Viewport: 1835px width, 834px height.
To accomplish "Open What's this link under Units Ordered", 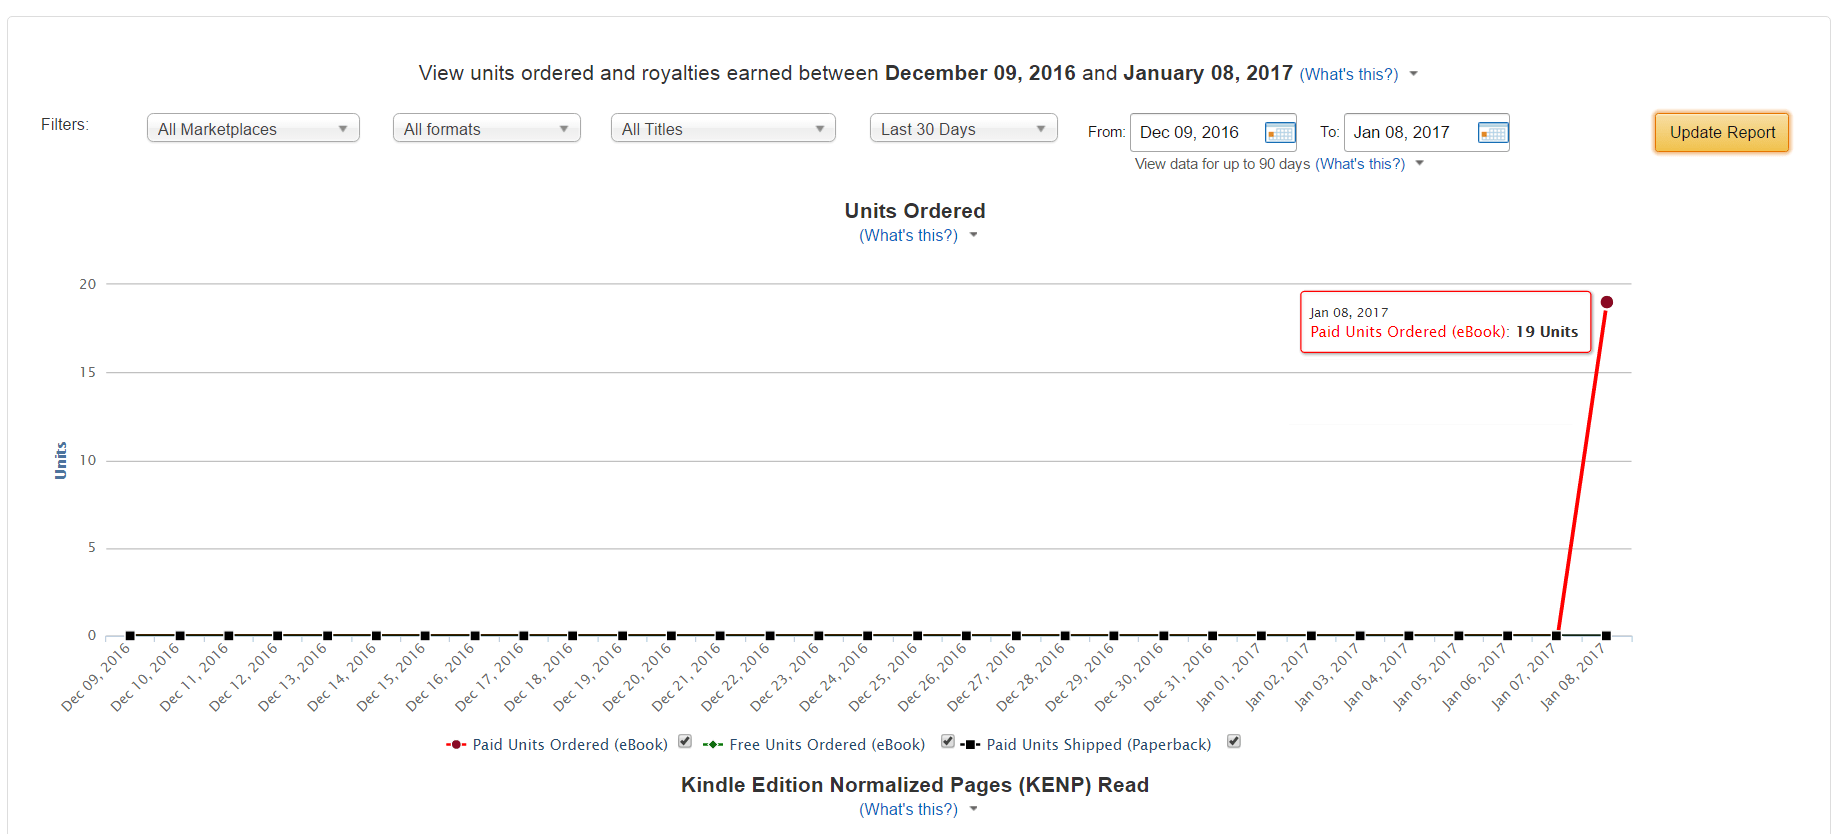I will click(x=908, y=236).
